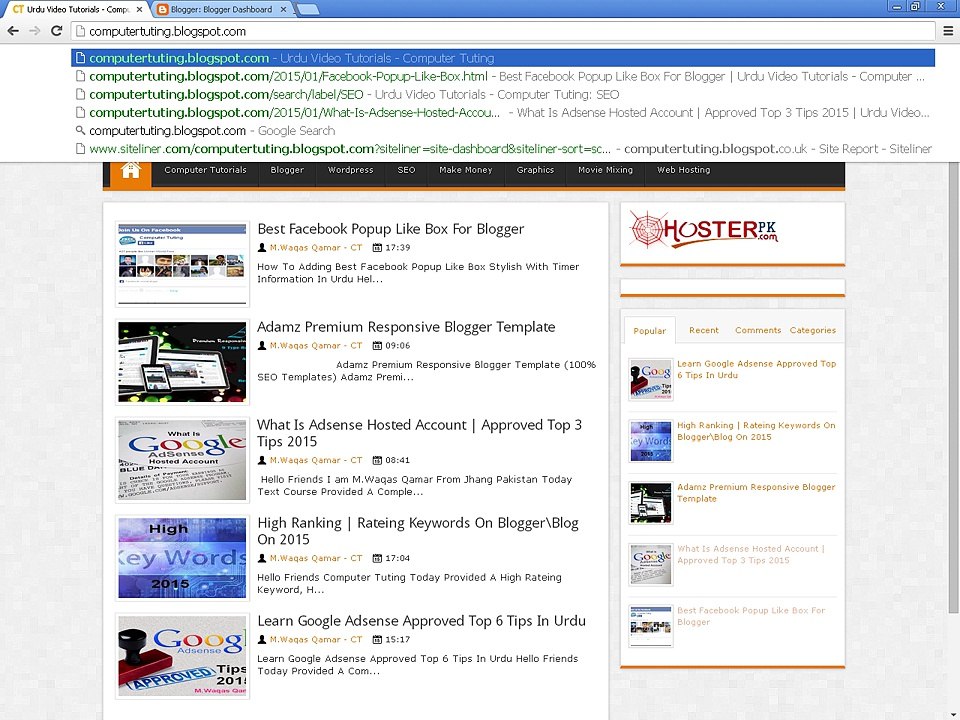The width and height of the screenshot is (960, 720).
Task: Open a new browser tab
Action: (x=307, y=9)
